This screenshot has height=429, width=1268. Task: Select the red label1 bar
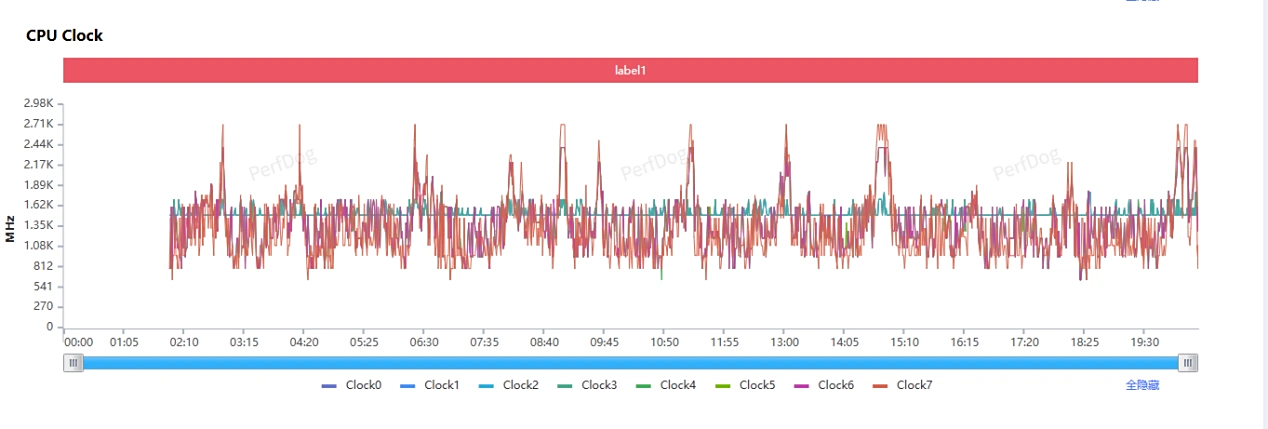(630, 70)
